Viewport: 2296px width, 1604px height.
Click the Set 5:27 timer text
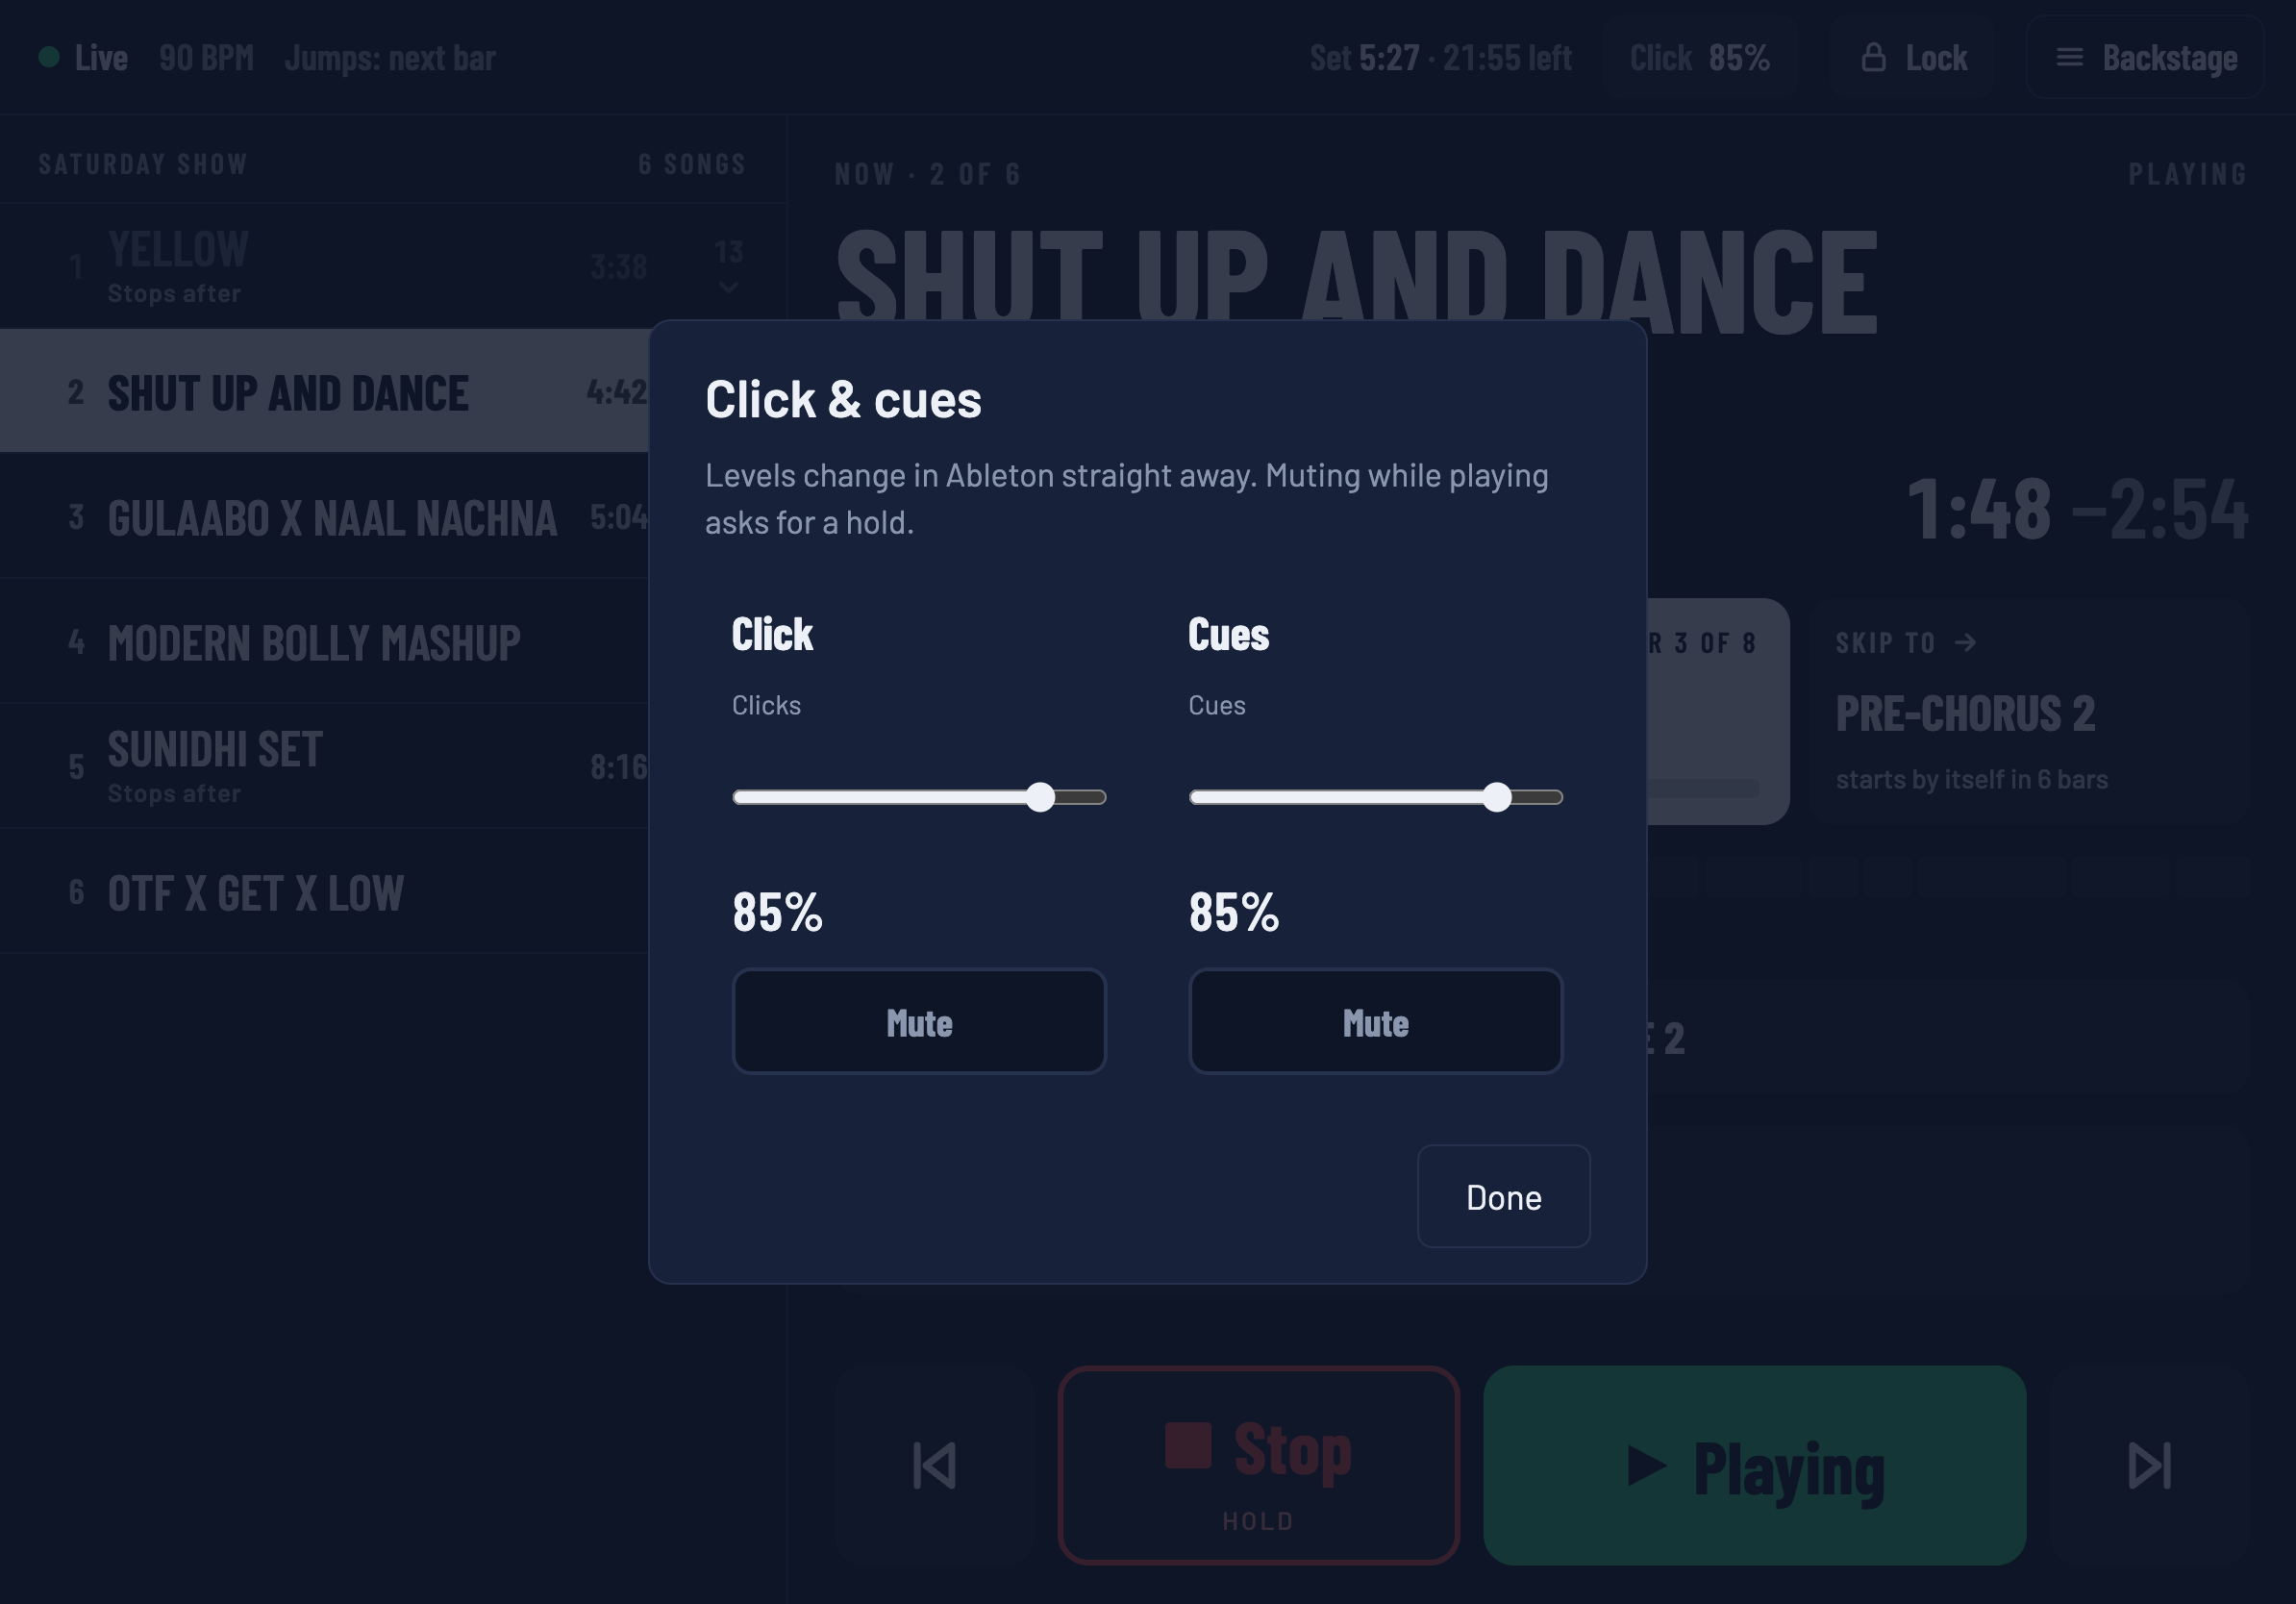pyautogui.click(x=1364, y=58)
